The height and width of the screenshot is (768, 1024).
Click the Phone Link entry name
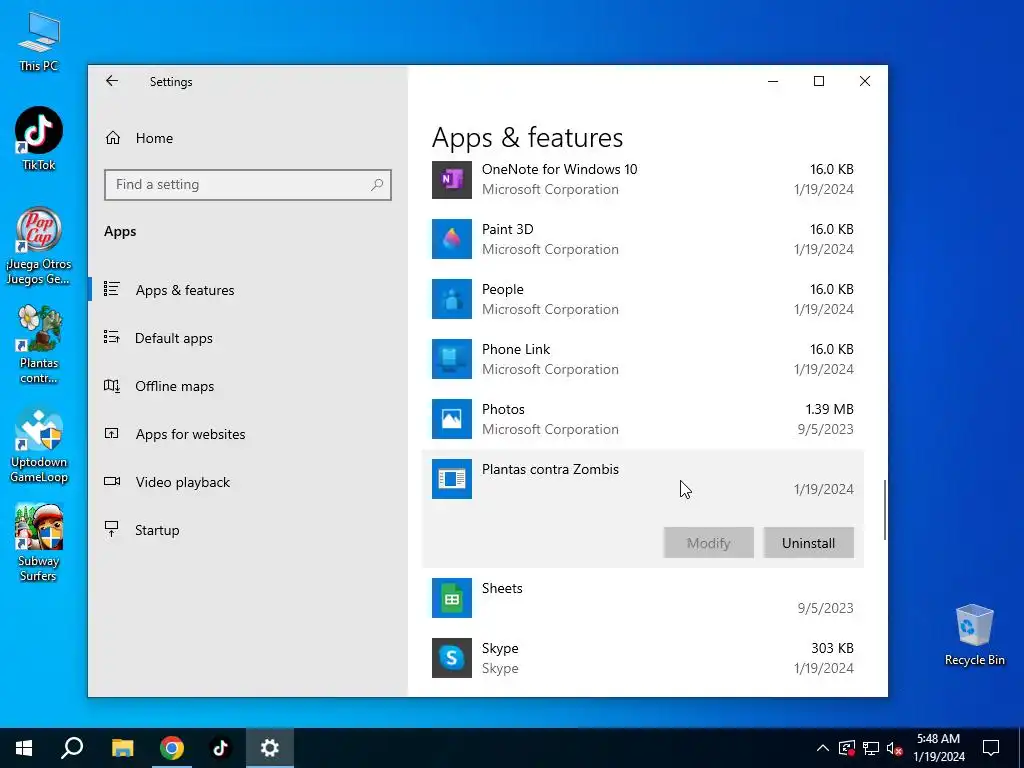pos(516,349)
